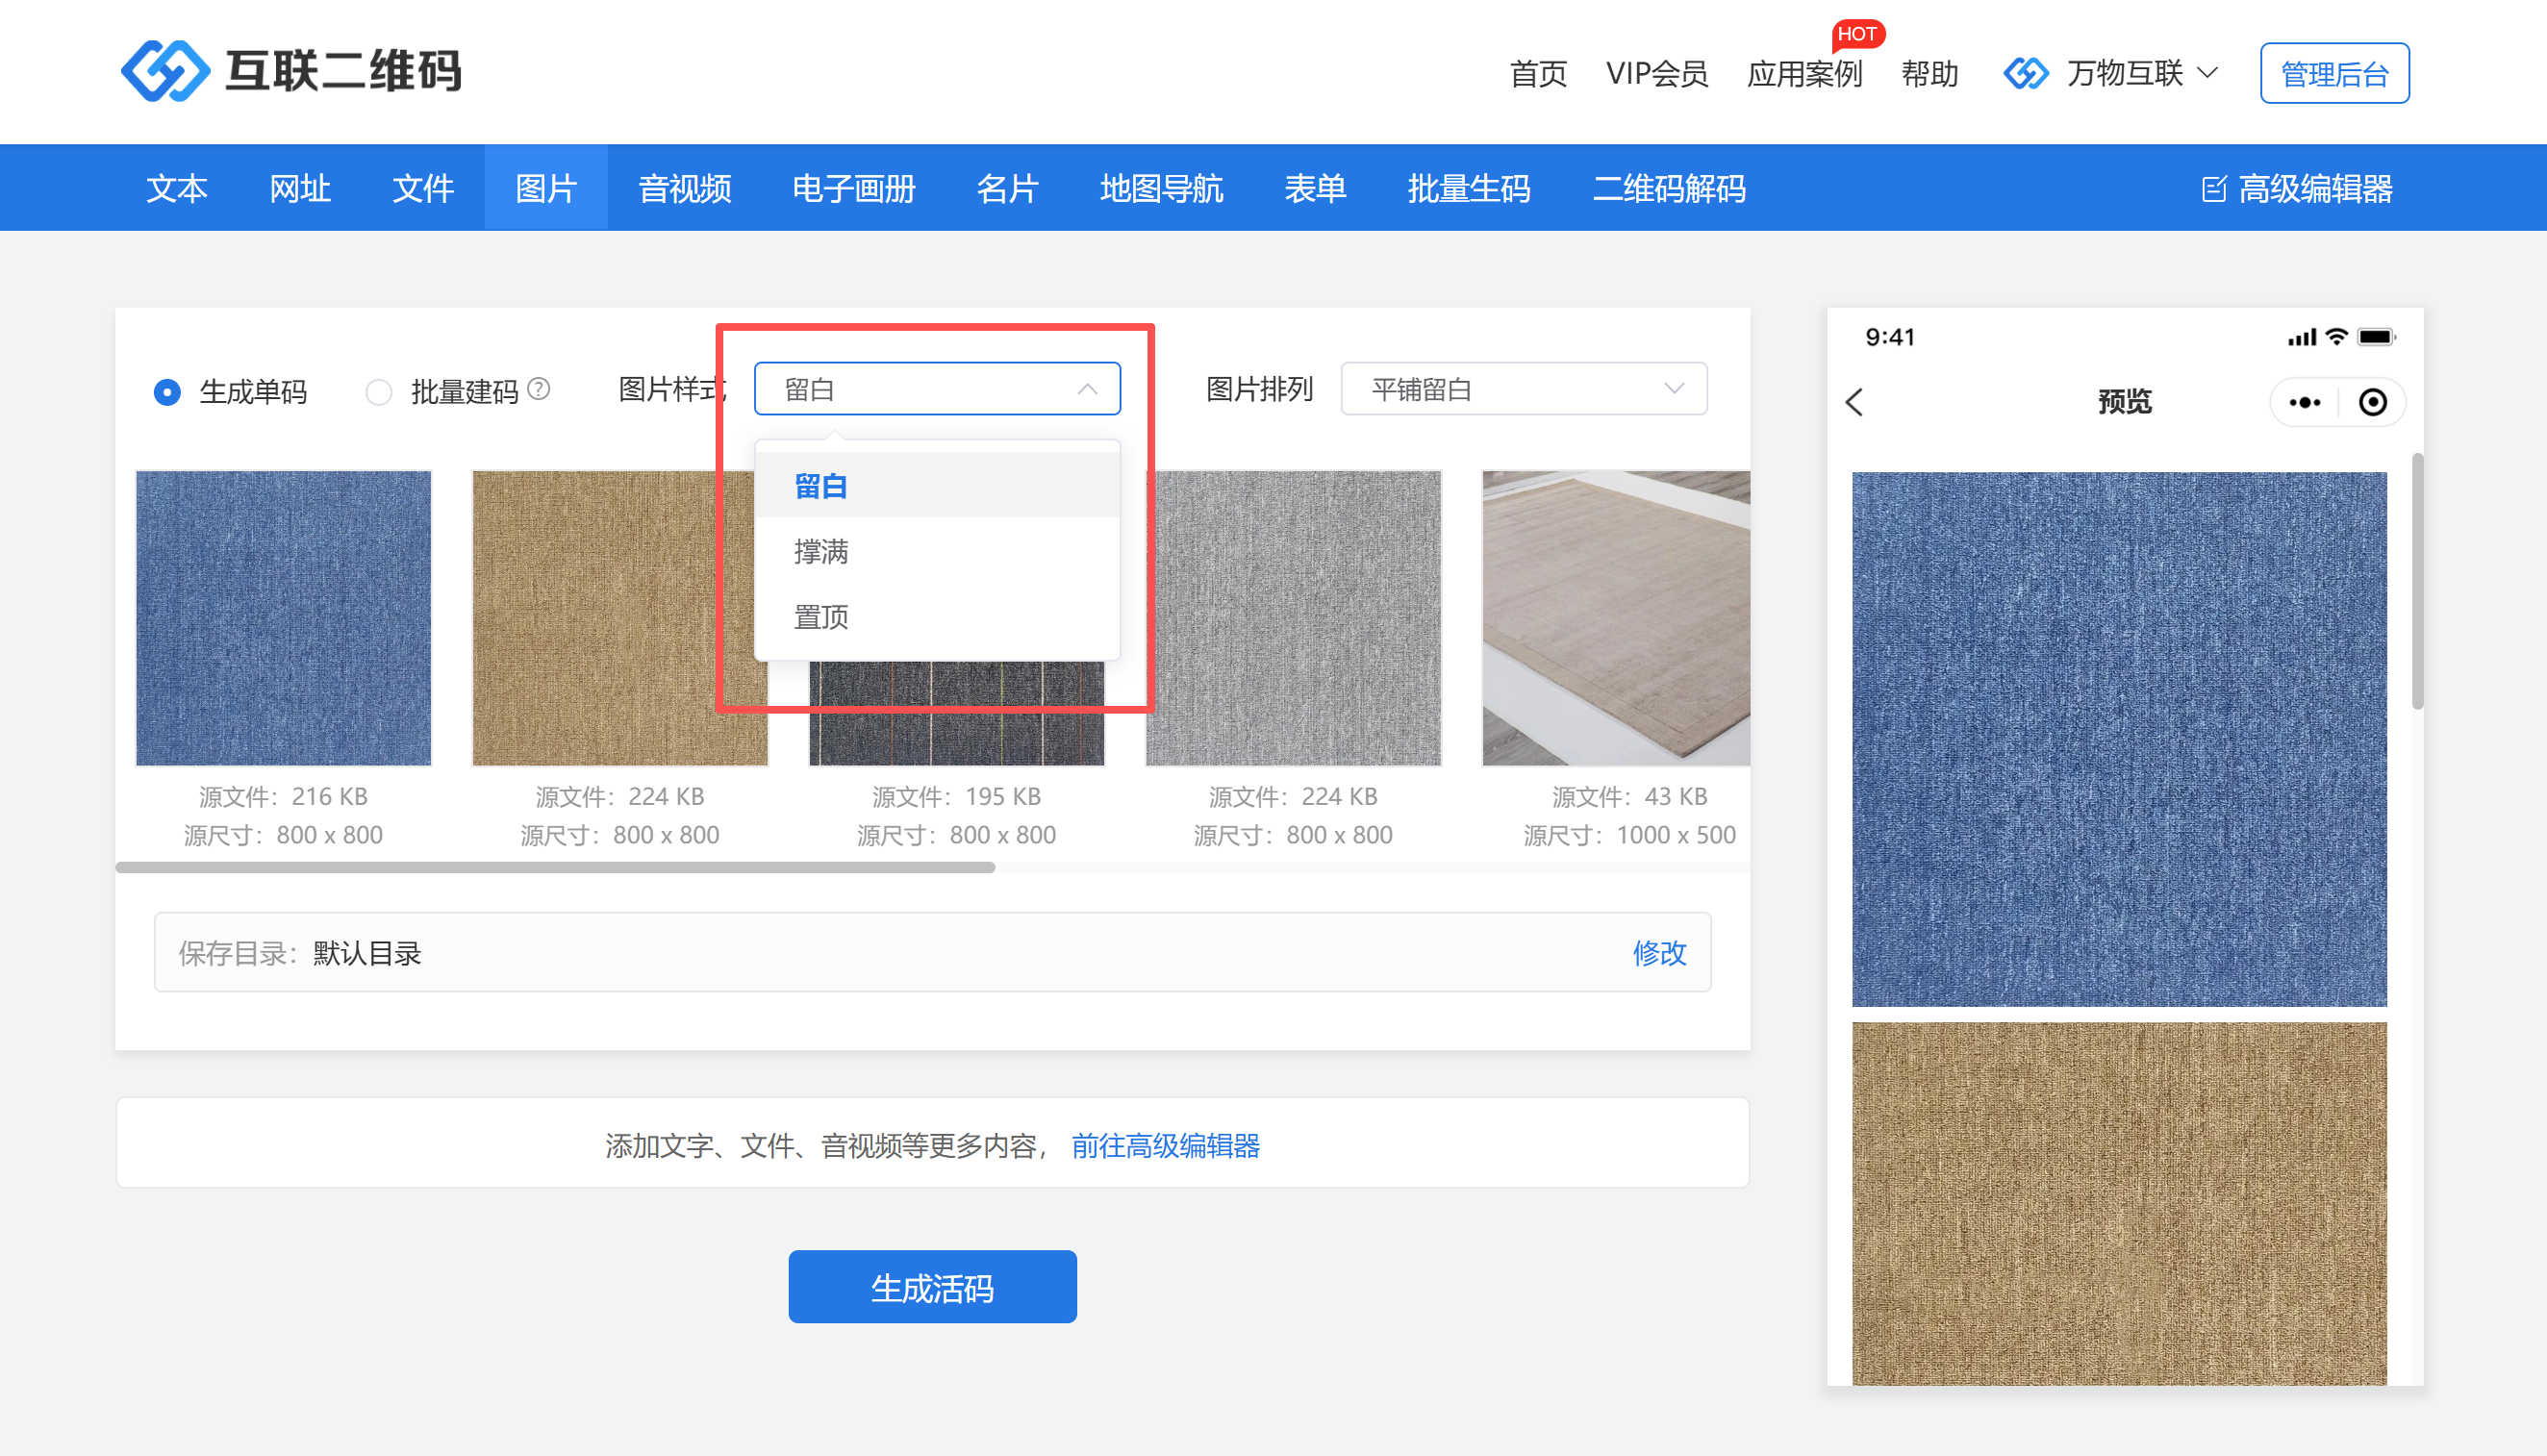Select the 生成单码 radio button

[167, 392]
